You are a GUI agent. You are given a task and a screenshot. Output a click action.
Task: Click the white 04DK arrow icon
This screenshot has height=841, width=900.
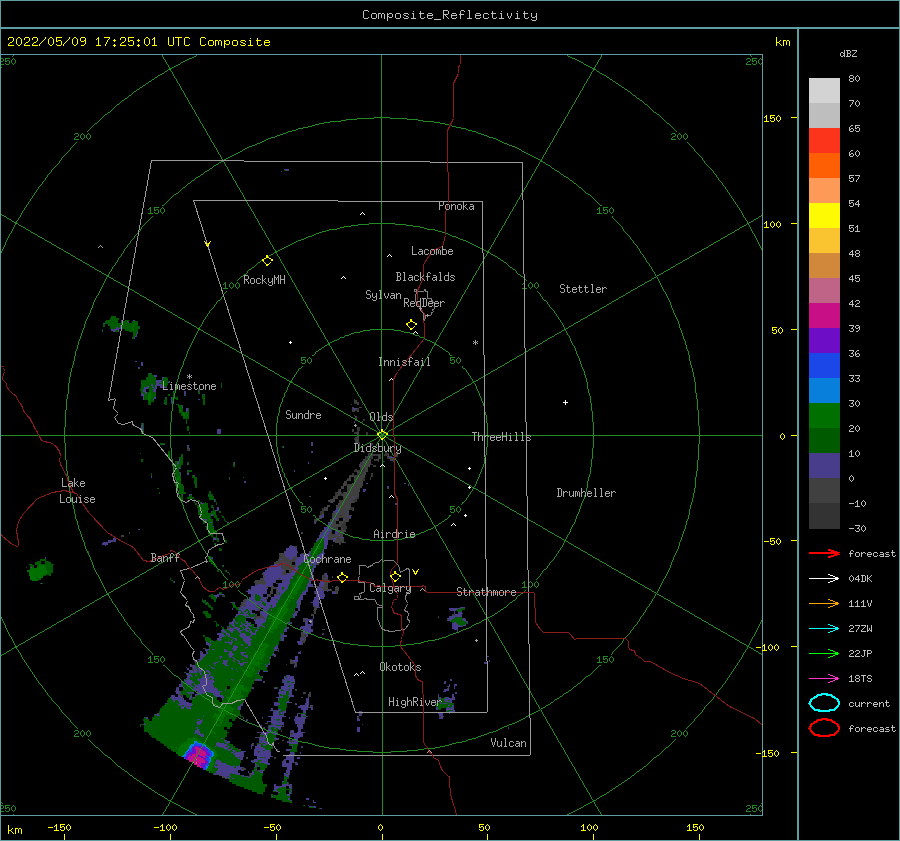pos(824,578)
